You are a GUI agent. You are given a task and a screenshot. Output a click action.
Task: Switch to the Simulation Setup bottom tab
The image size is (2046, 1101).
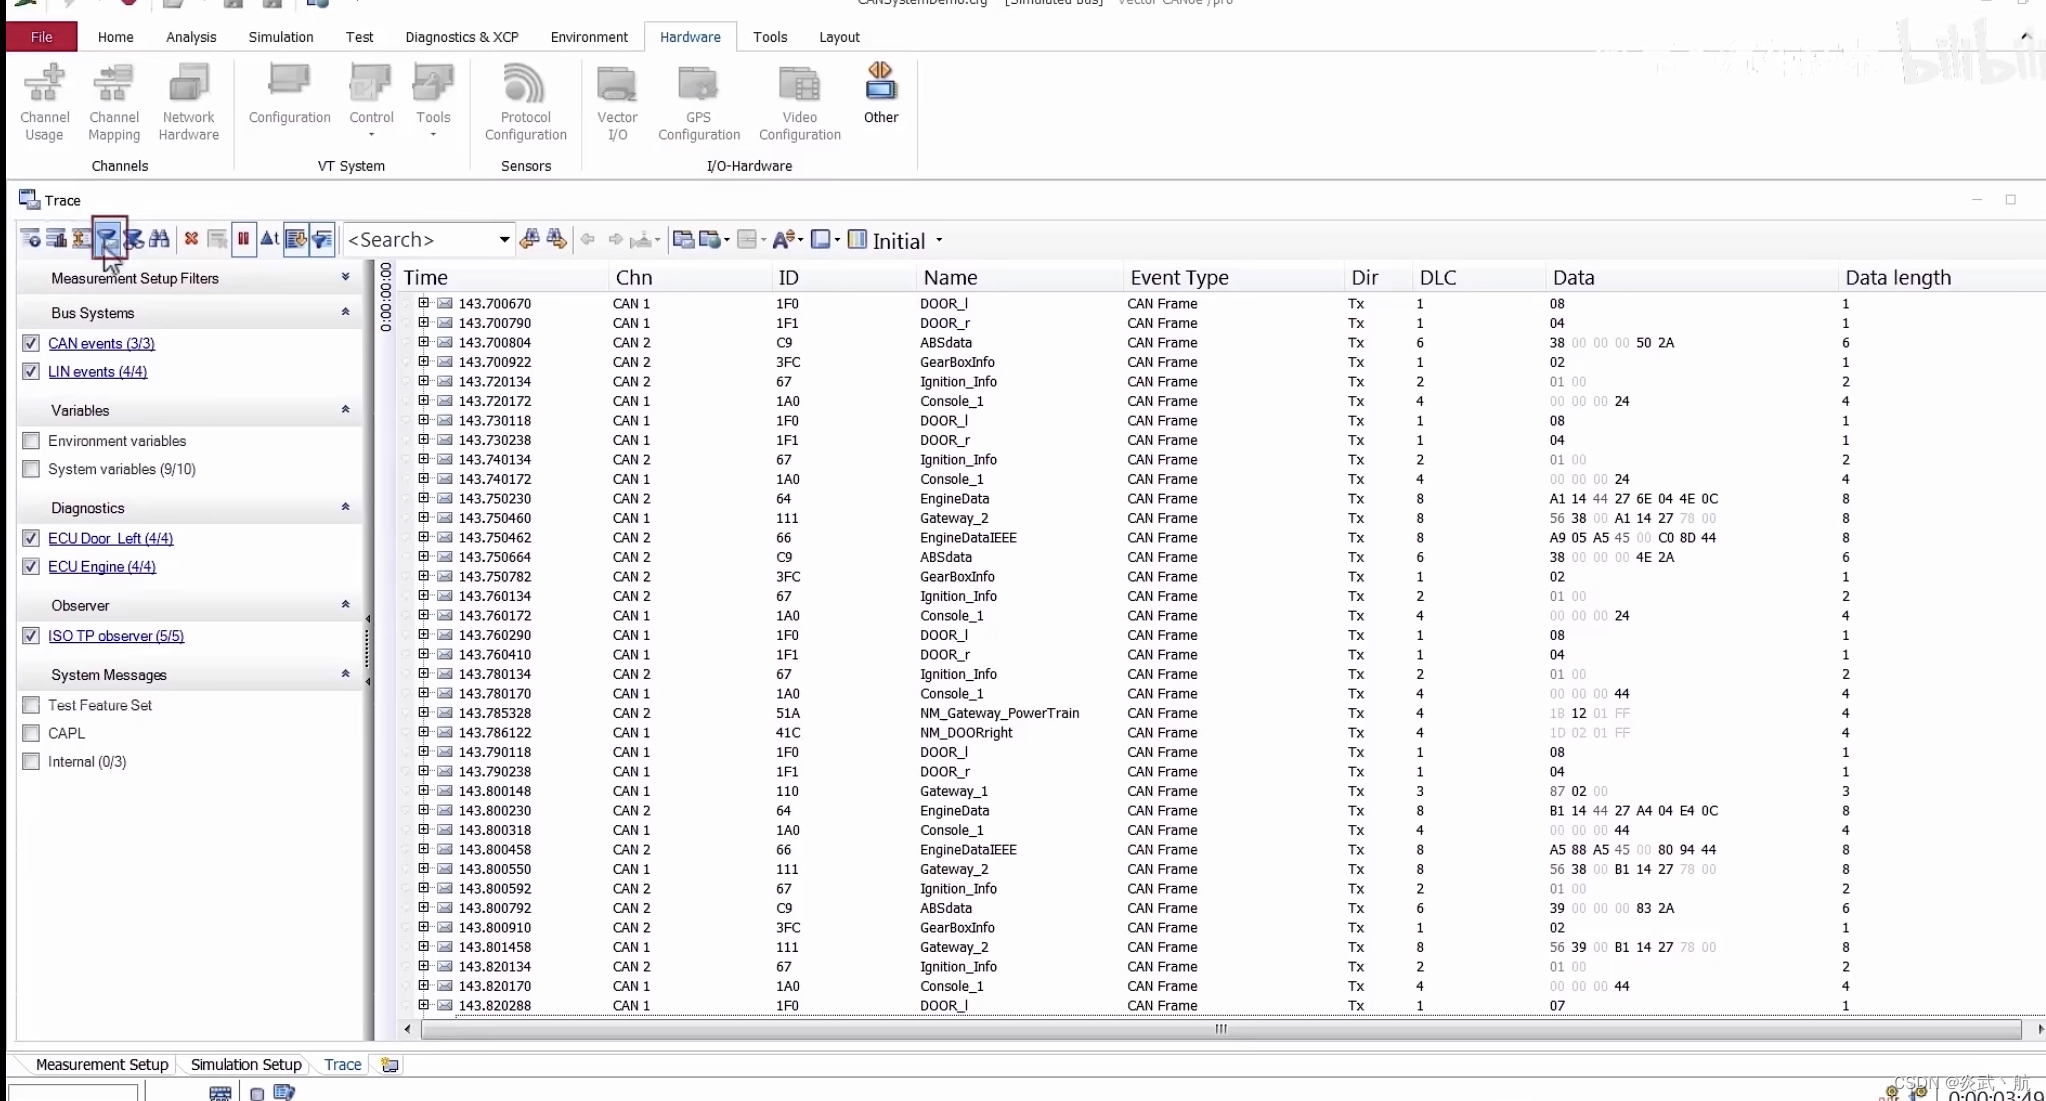click(246, 1064)
